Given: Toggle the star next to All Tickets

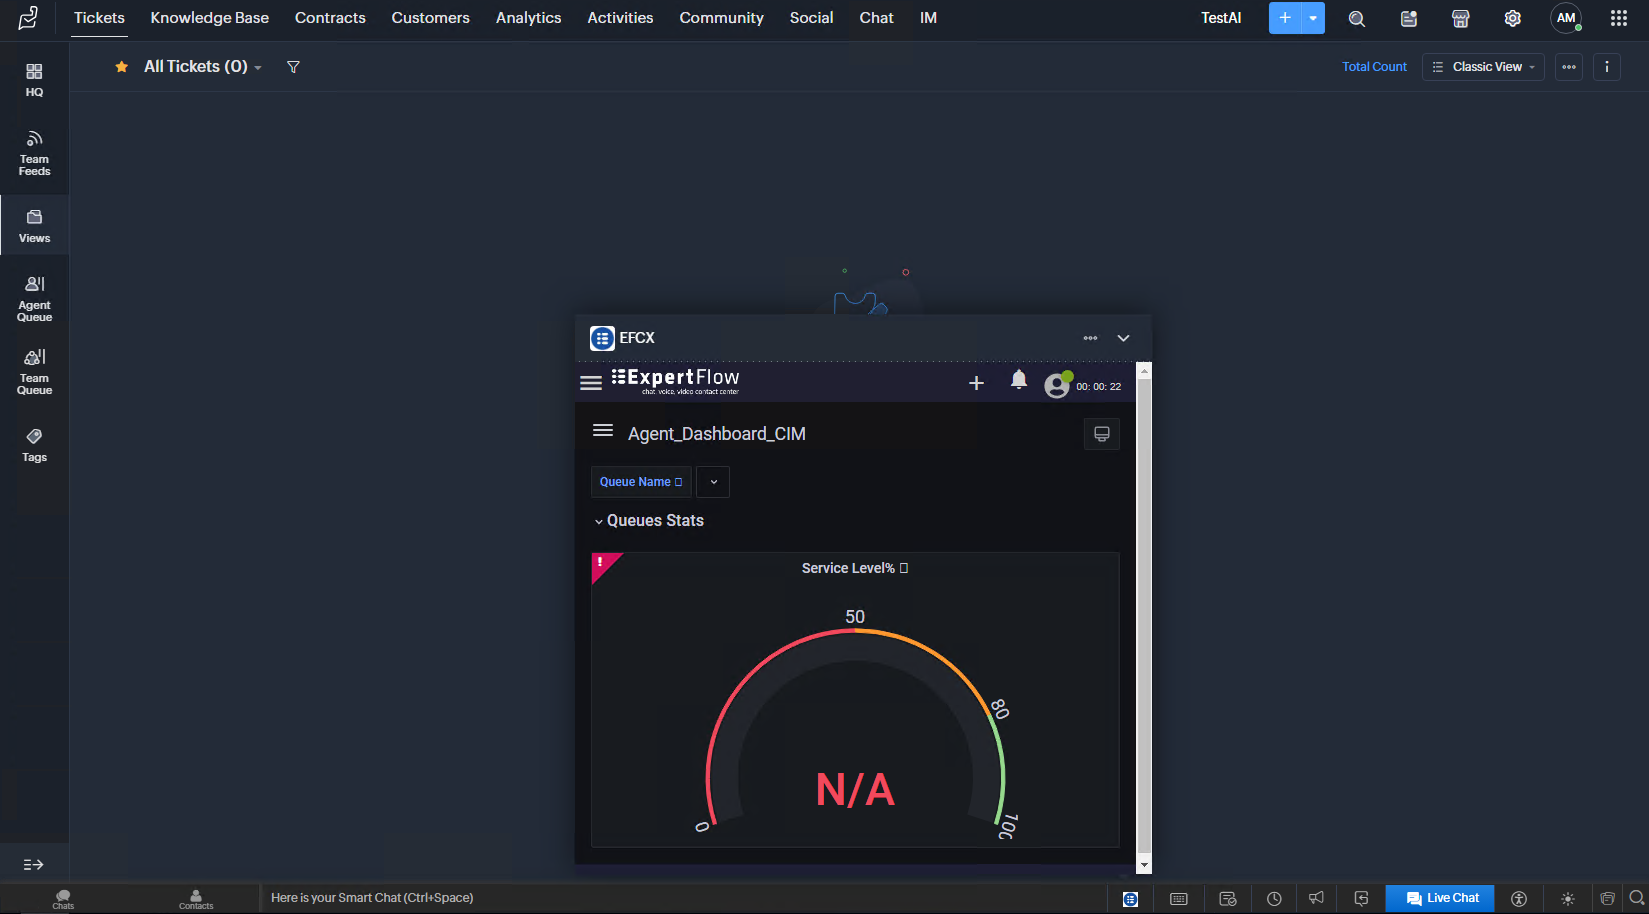Looking at the screenshot, I should click(121, 66).
